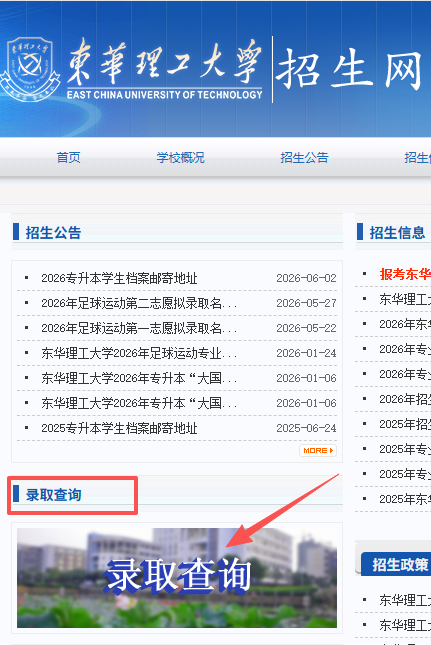
Task: Open 东华理工大学2026年足球运动专业 announcement
Action: coord(139,353)
